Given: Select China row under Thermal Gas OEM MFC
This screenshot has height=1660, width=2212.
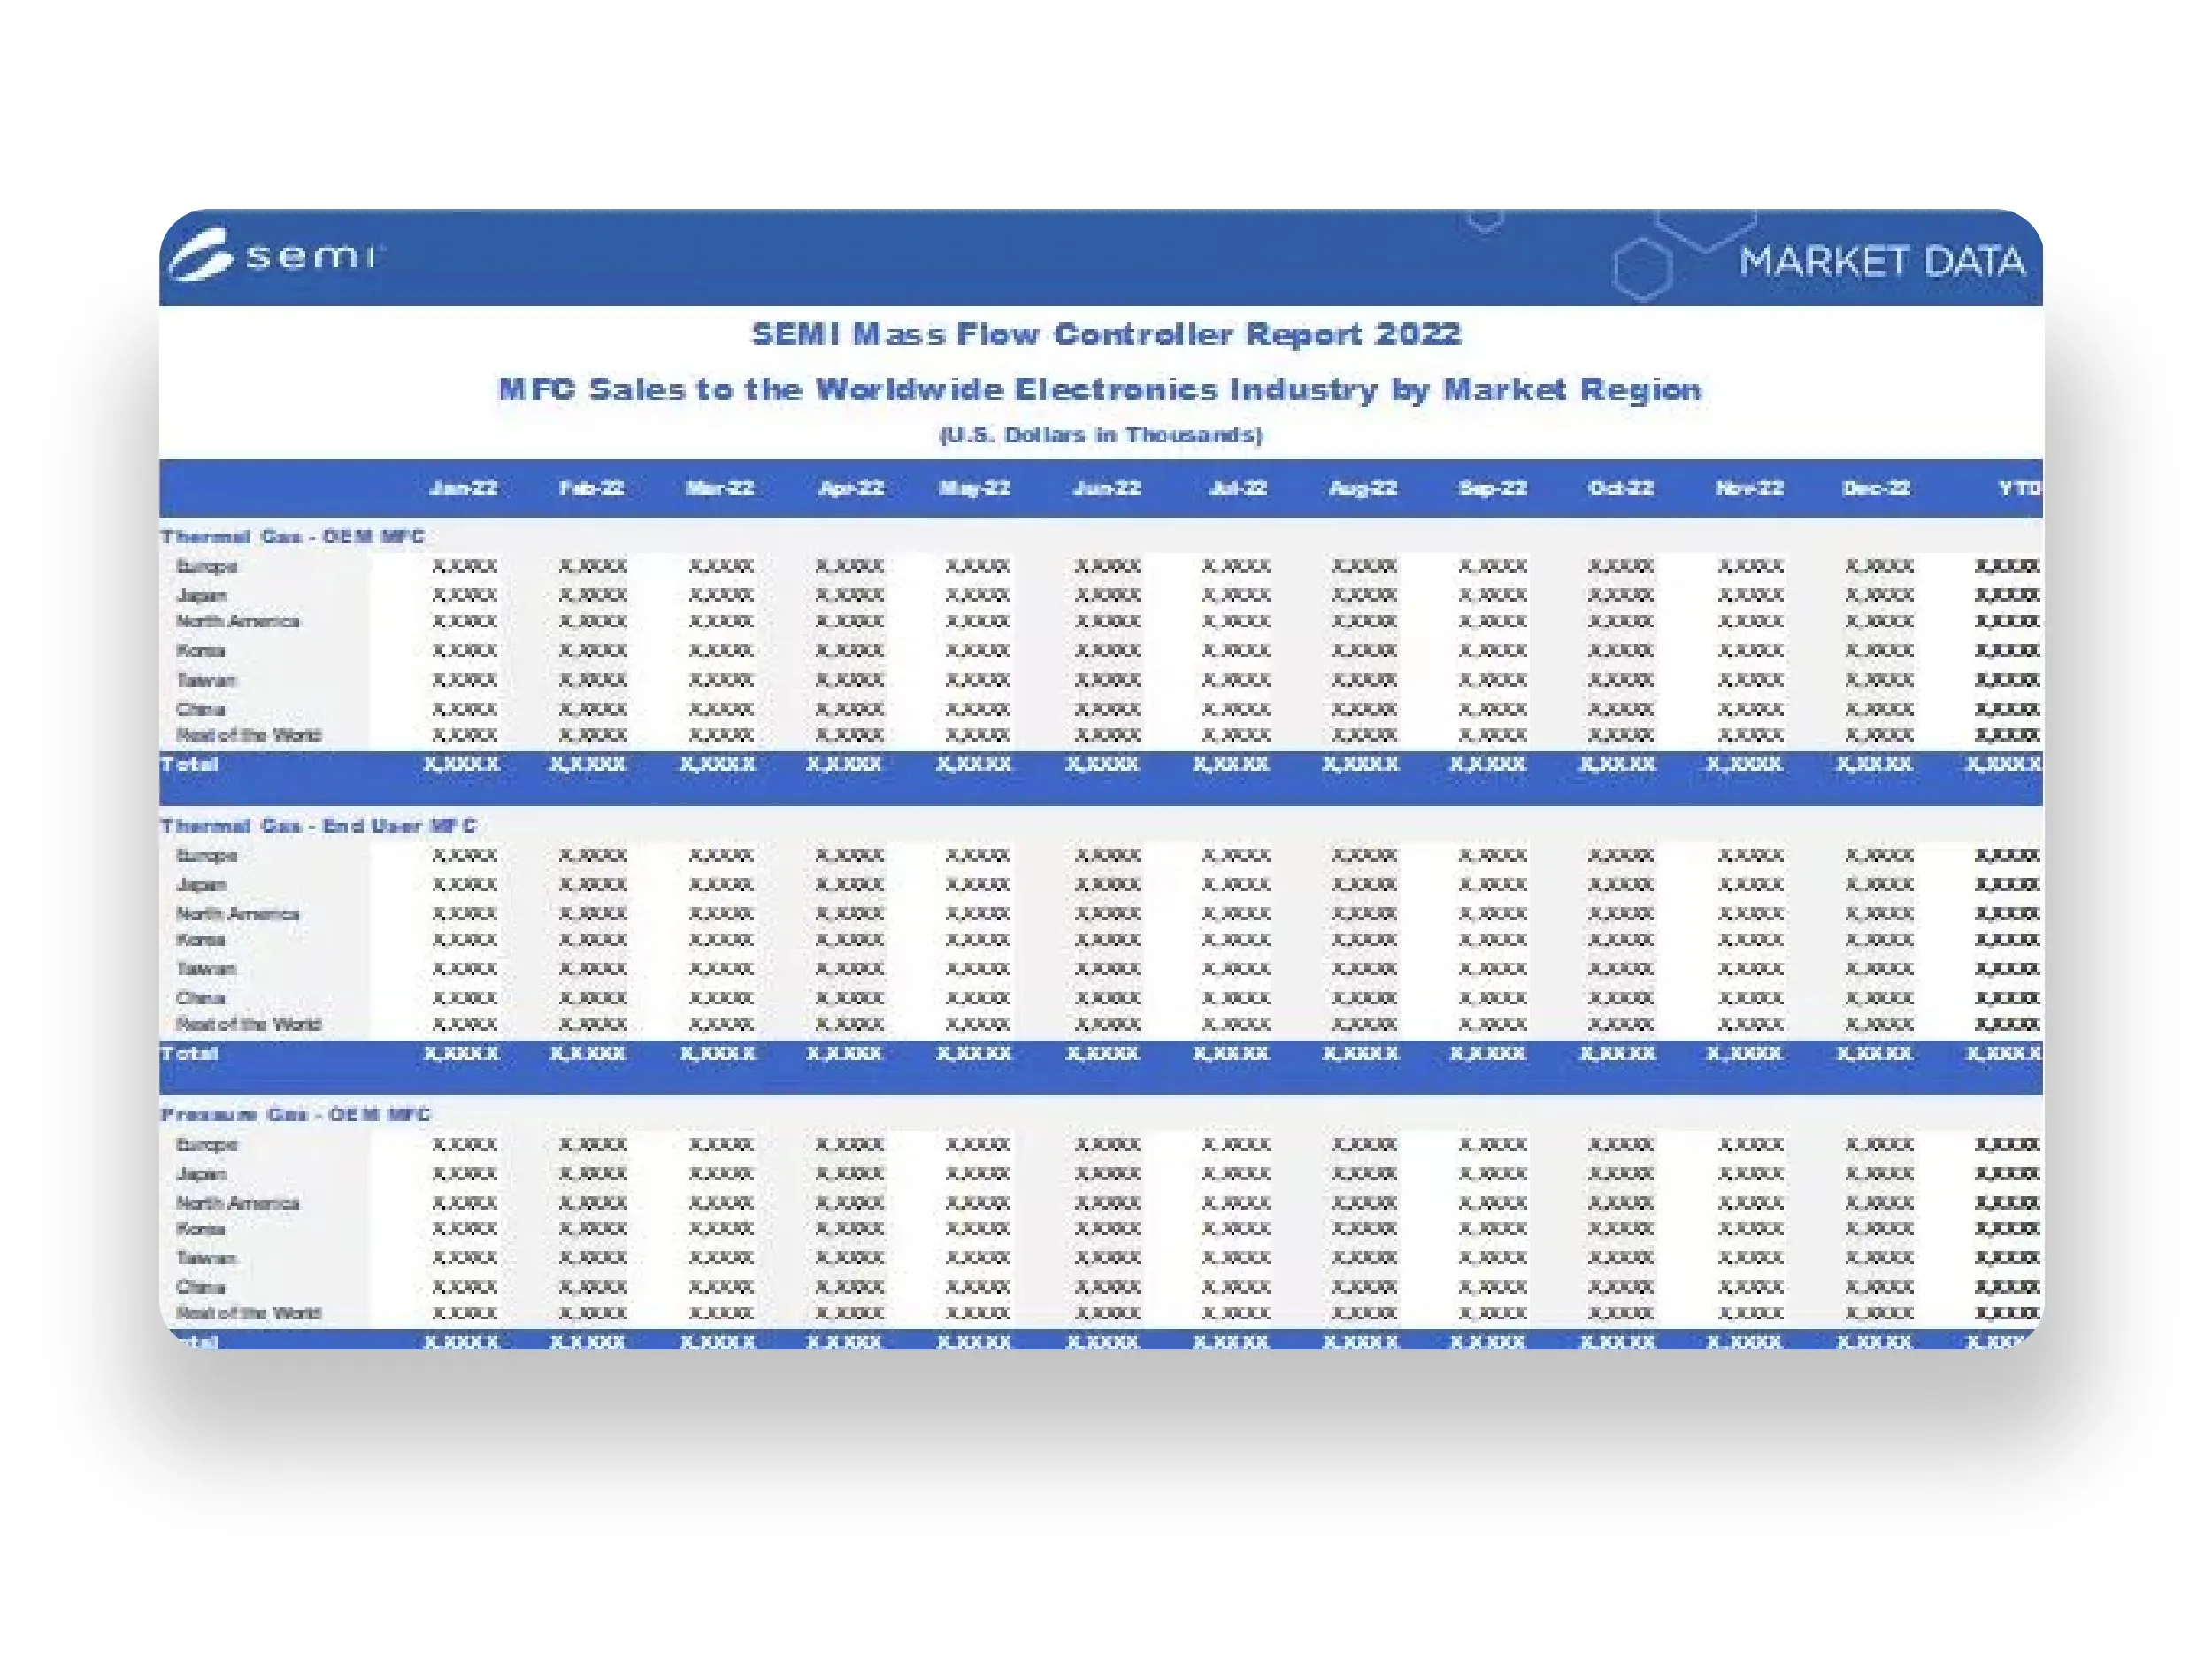Looking at the screenshot, I should tap(1100, 709).
